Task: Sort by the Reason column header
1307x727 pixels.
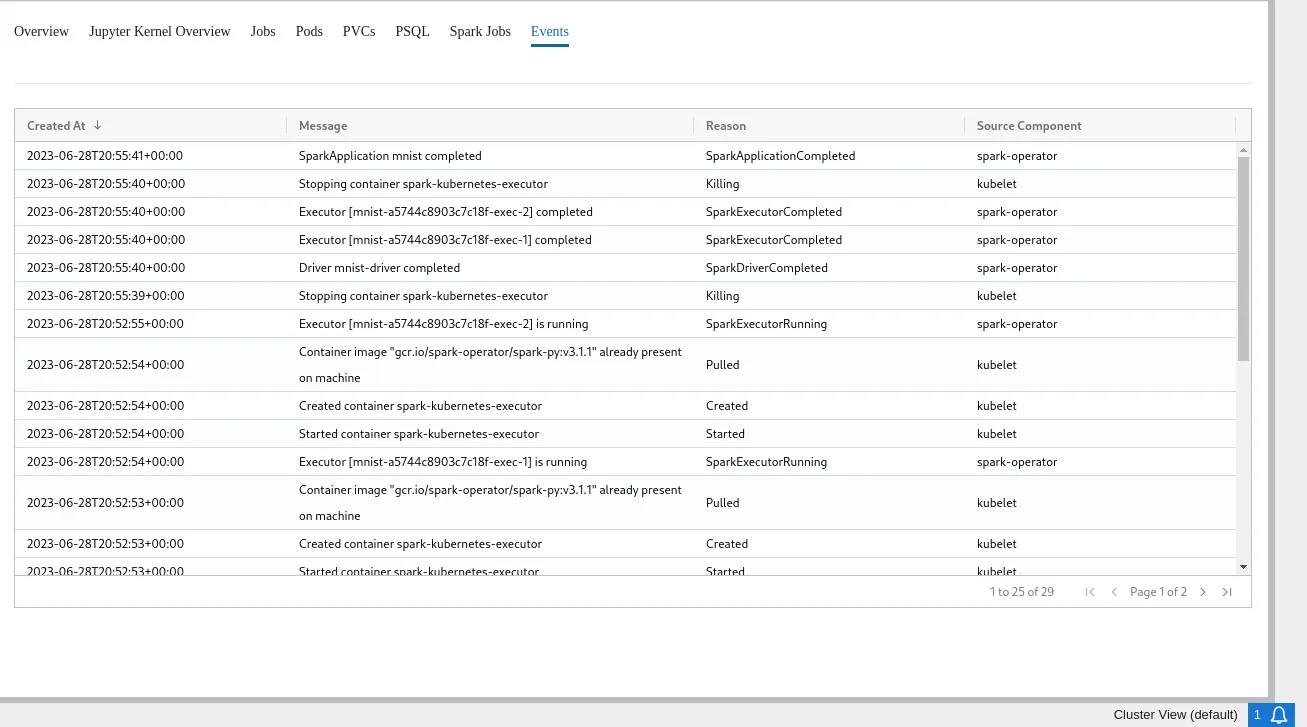Action: 726,126
